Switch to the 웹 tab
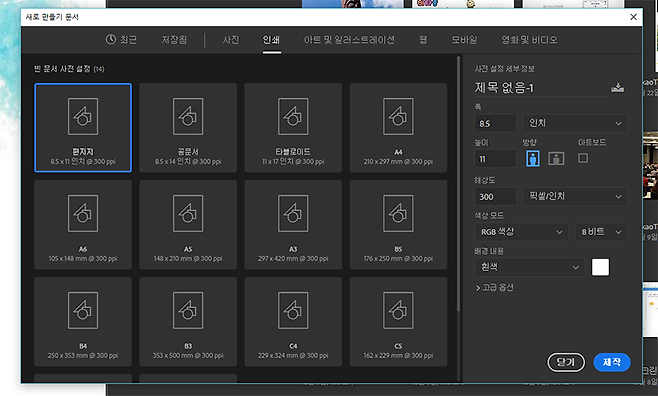This screenshot has width=658, height=396. click(423, 40)
